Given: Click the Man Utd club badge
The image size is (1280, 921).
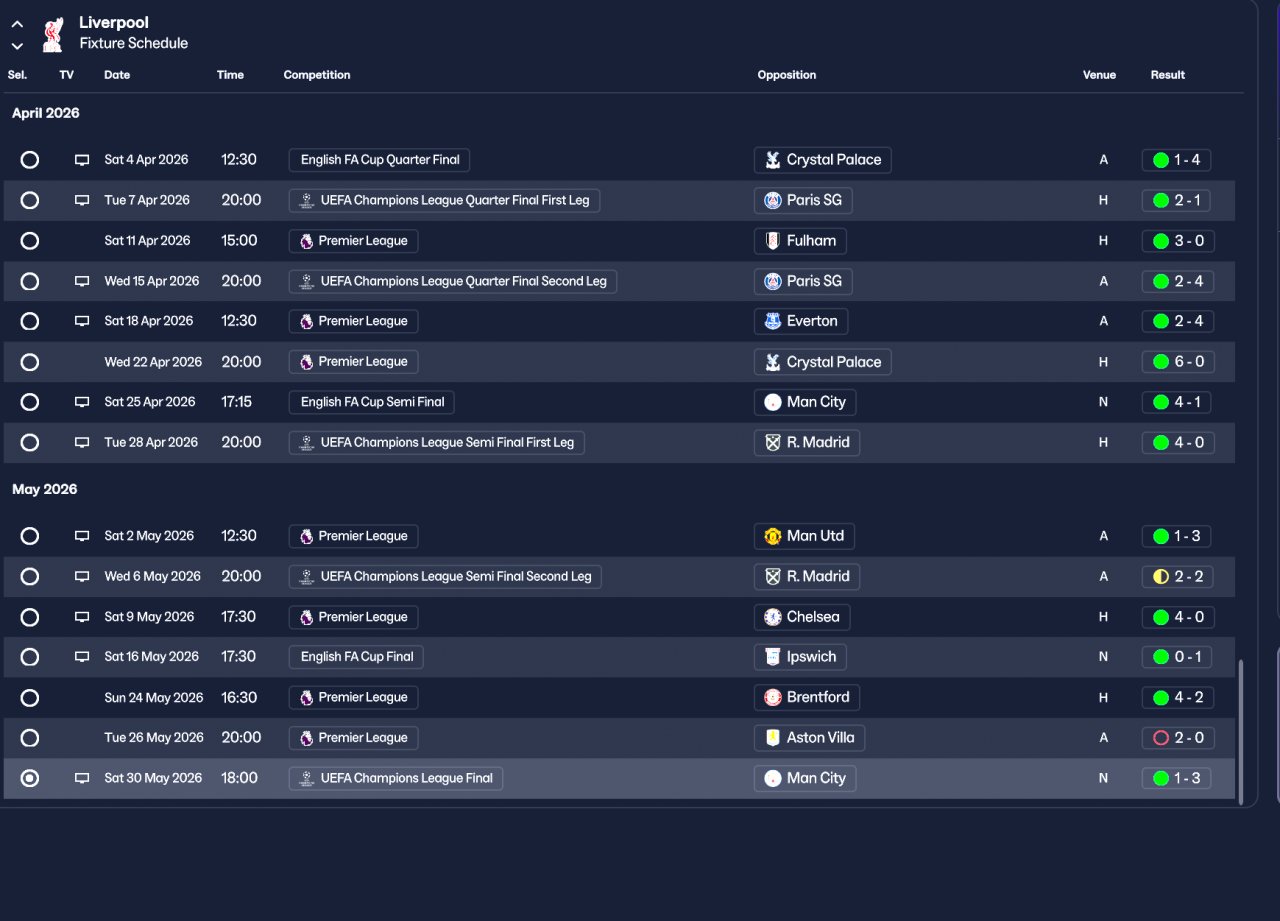Looking at the screenshot, I should [x=772, y=536].
